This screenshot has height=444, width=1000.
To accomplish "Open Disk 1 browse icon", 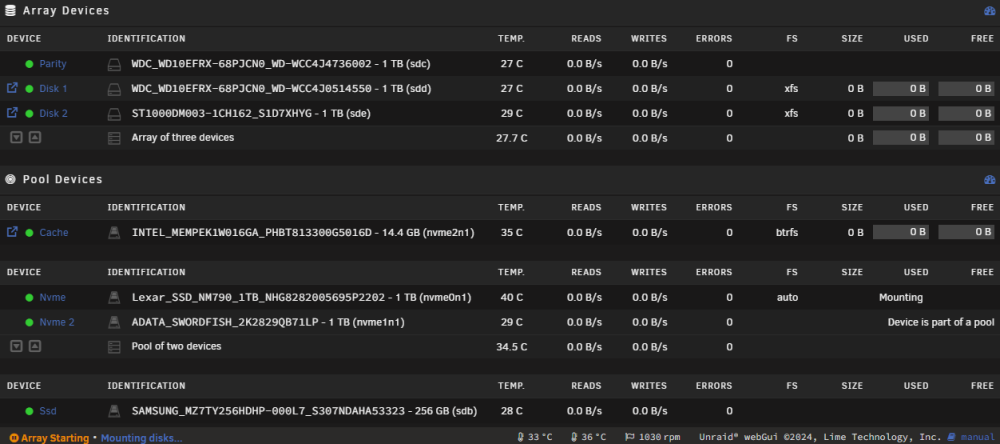I will point(12,88).
